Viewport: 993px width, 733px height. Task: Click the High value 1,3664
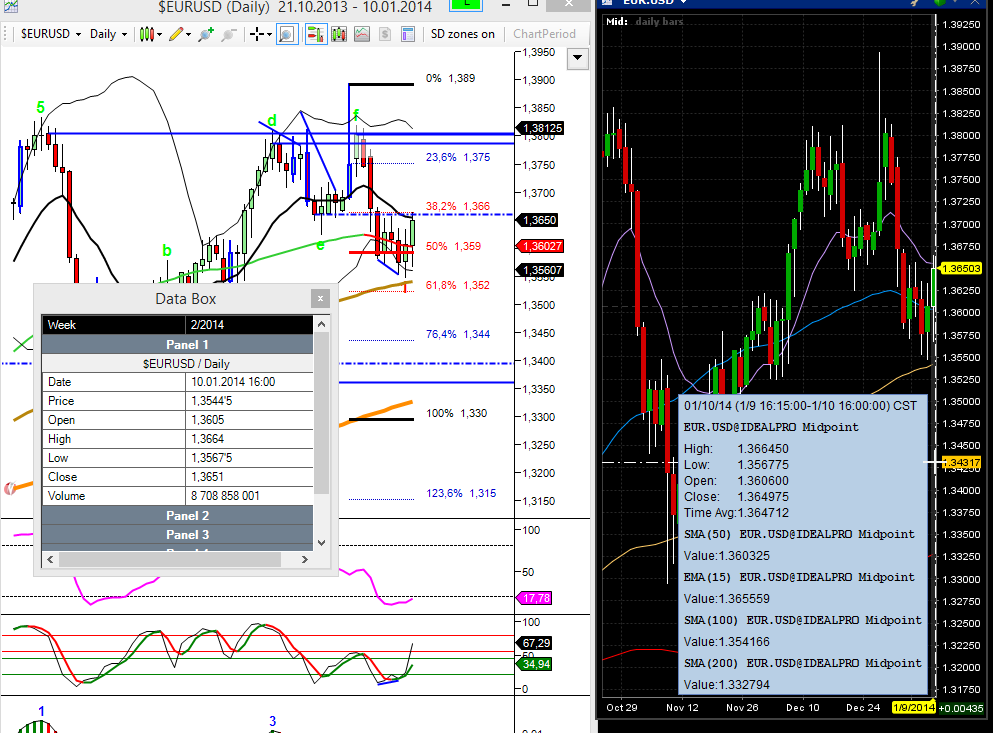coord(208,439)
